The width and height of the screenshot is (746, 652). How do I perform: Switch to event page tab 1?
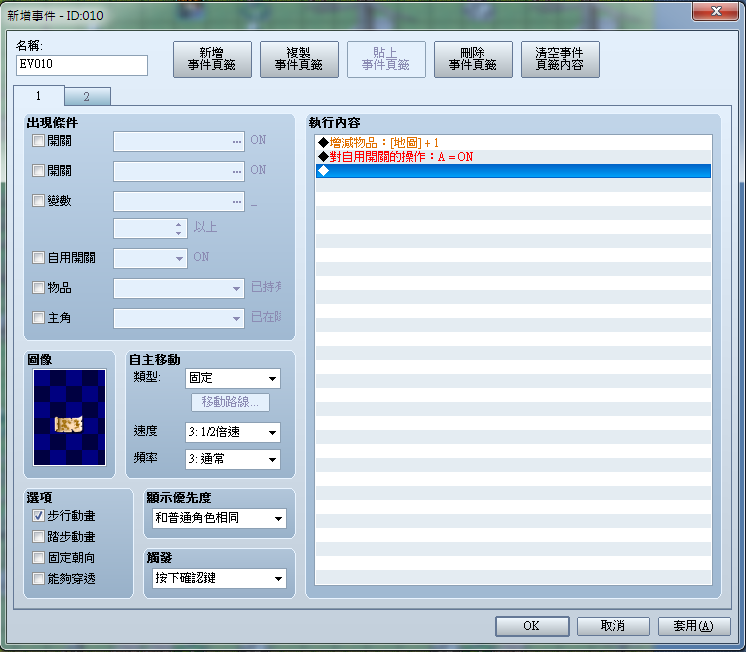[x=39, y=96]
